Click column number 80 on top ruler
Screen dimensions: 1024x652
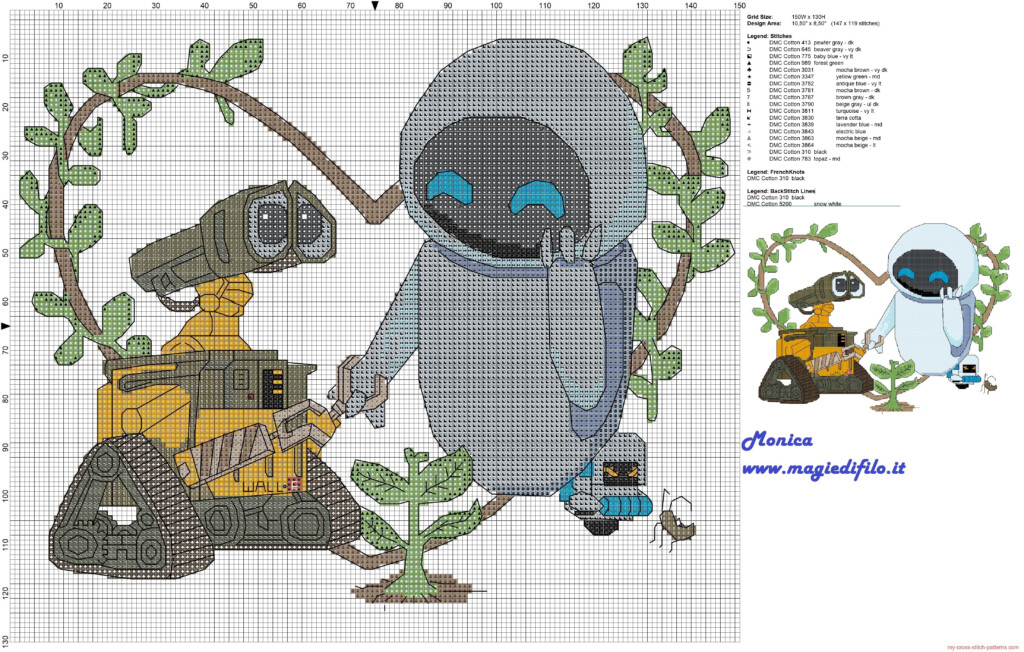tap(399, 6)
